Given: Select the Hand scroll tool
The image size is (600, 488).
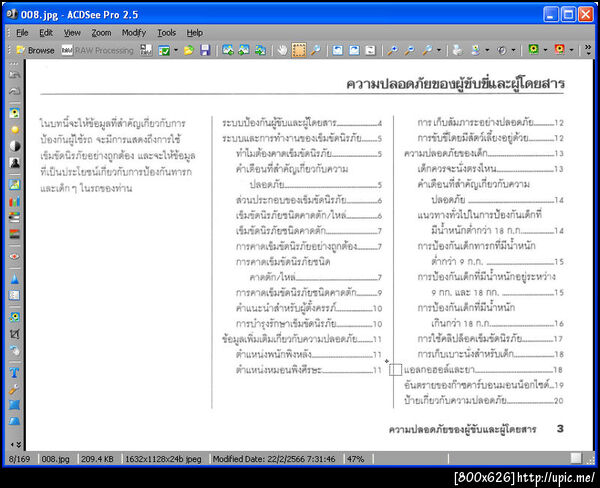Looking at the screenshot, I should 282,50.
